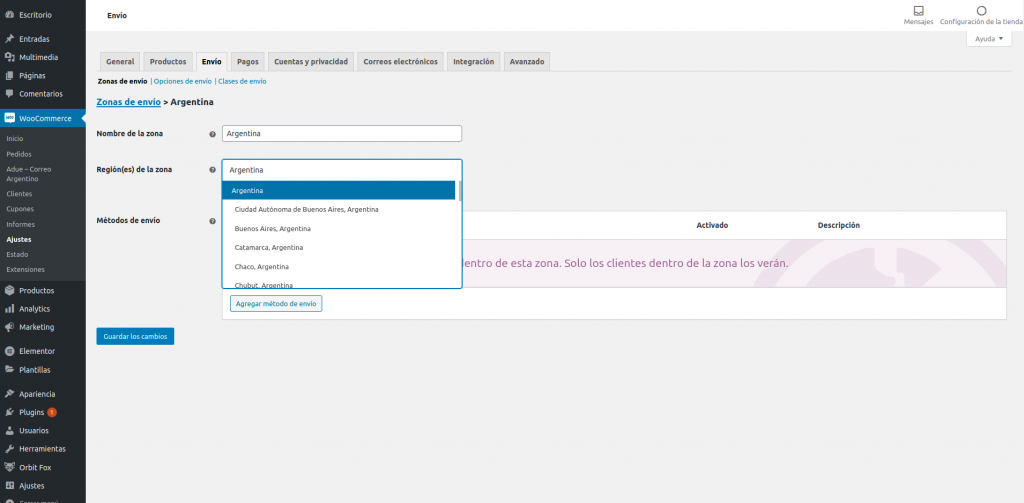Click the Analytics bar chart icon
This screenshot has height=503, width=1024.
point(10,309)
